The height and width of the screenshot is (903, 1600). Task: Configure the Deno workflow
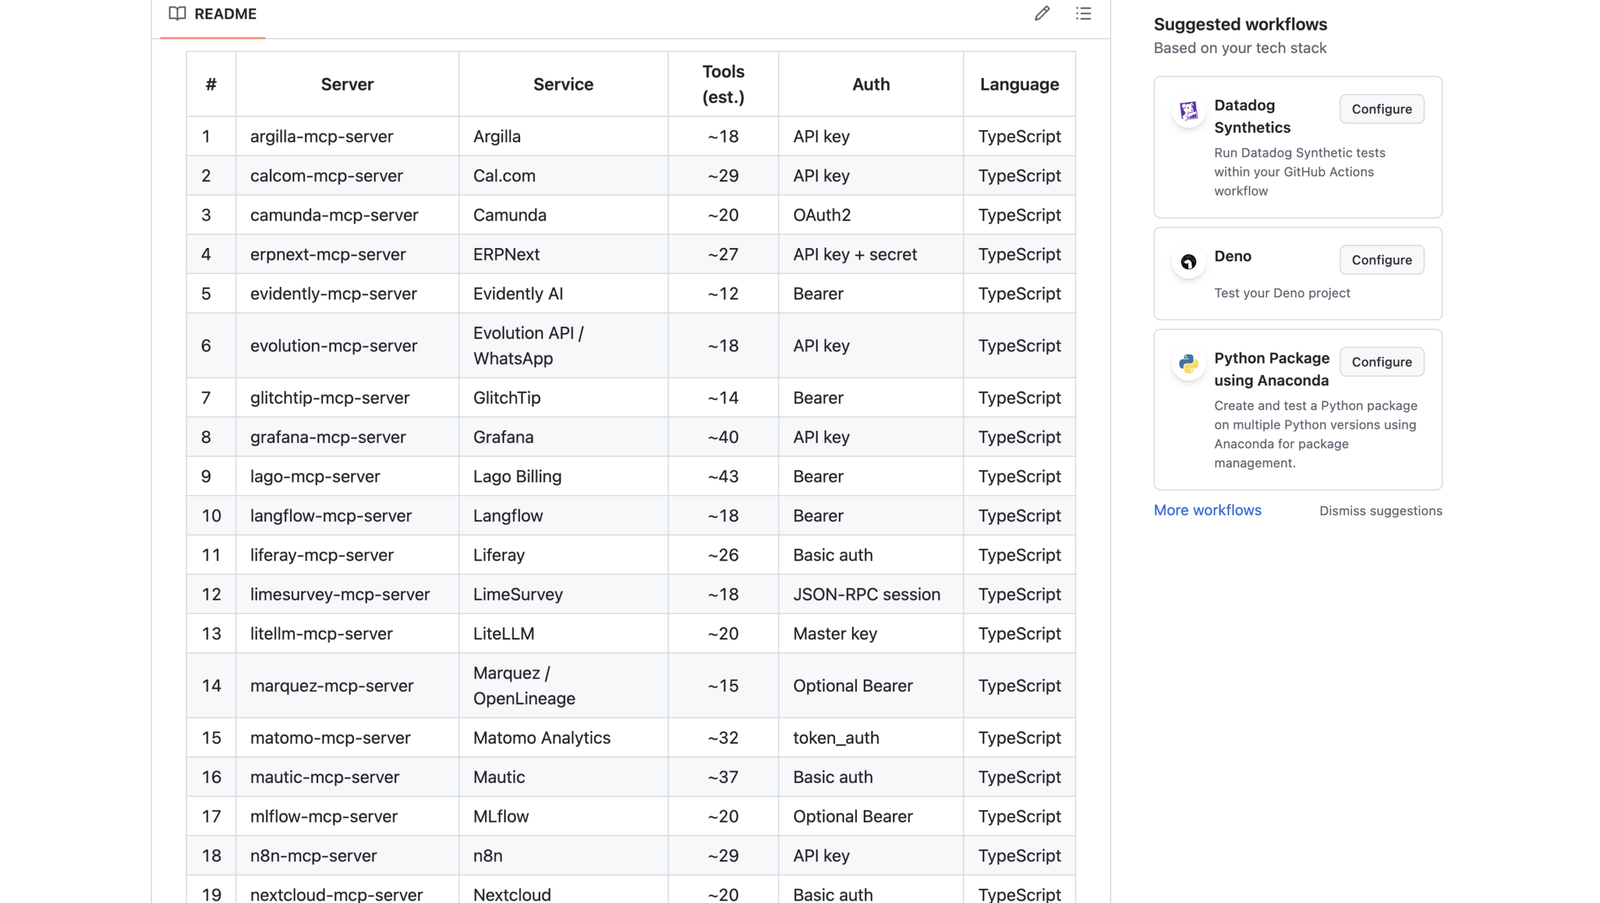(1381, 260)
